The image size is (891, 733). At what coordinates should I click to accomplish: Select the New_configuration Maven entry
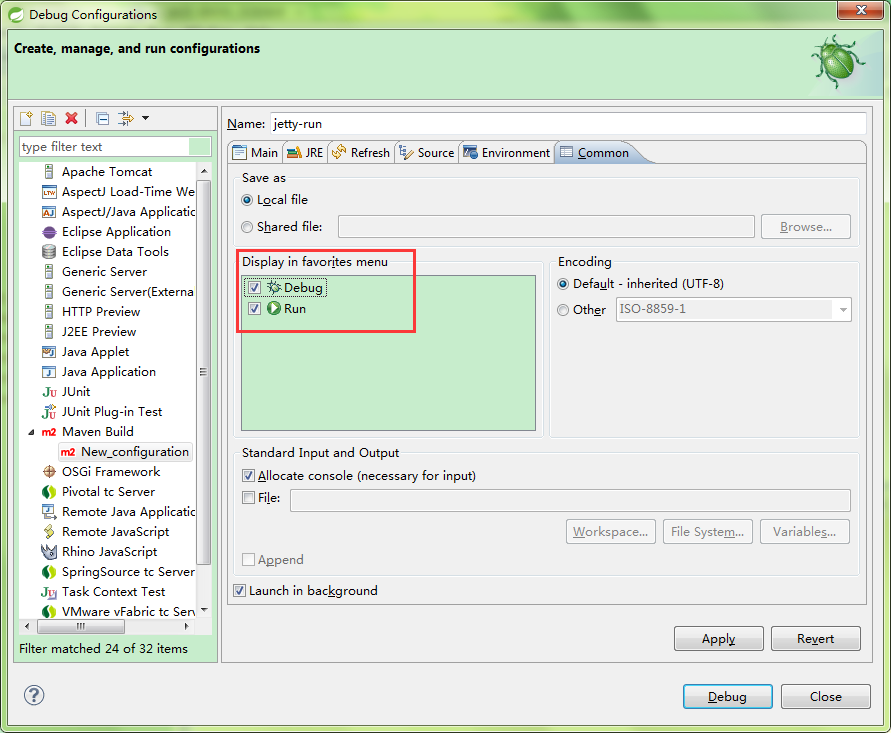tap(125, 452)
